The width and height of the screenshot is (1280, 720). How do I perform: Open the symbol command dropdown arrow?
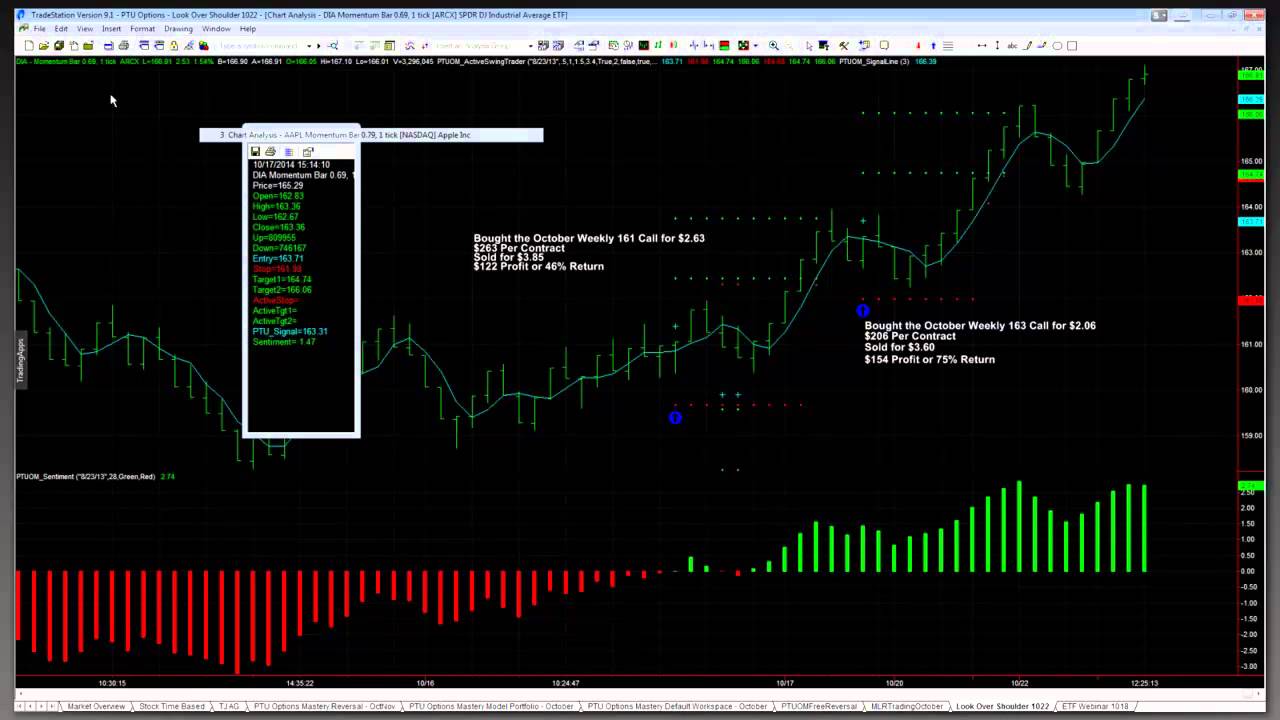point(309,46)
